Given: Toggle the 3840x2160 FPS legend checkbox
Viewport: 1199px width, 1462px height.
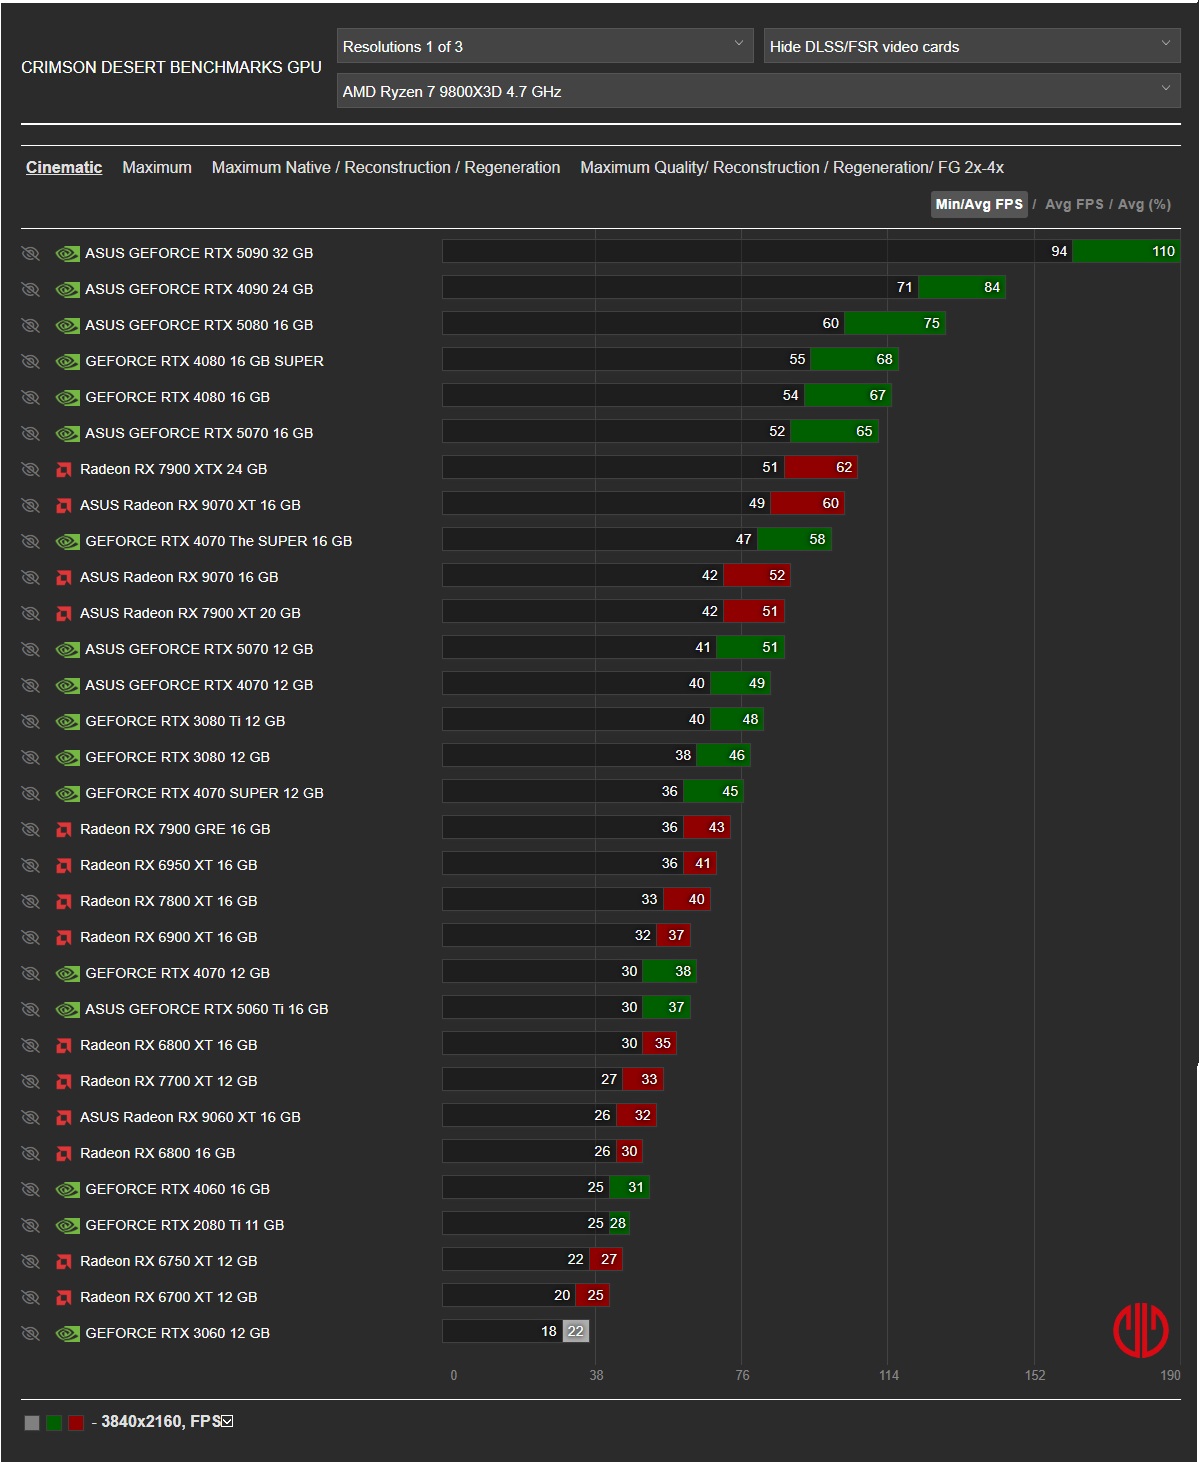Looking at the screenshot, I should [227, 1421].
